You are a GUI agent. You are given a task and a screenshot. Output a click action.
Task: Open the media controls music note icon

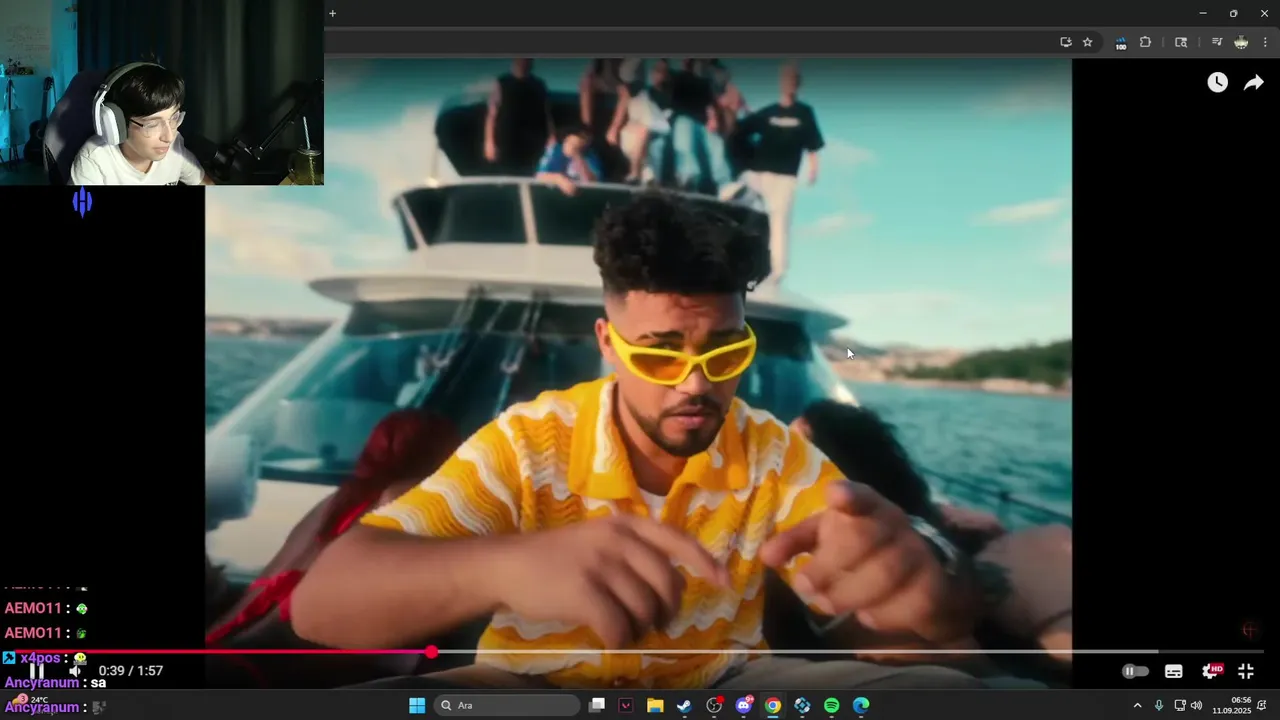click(x=1217, y=42)
